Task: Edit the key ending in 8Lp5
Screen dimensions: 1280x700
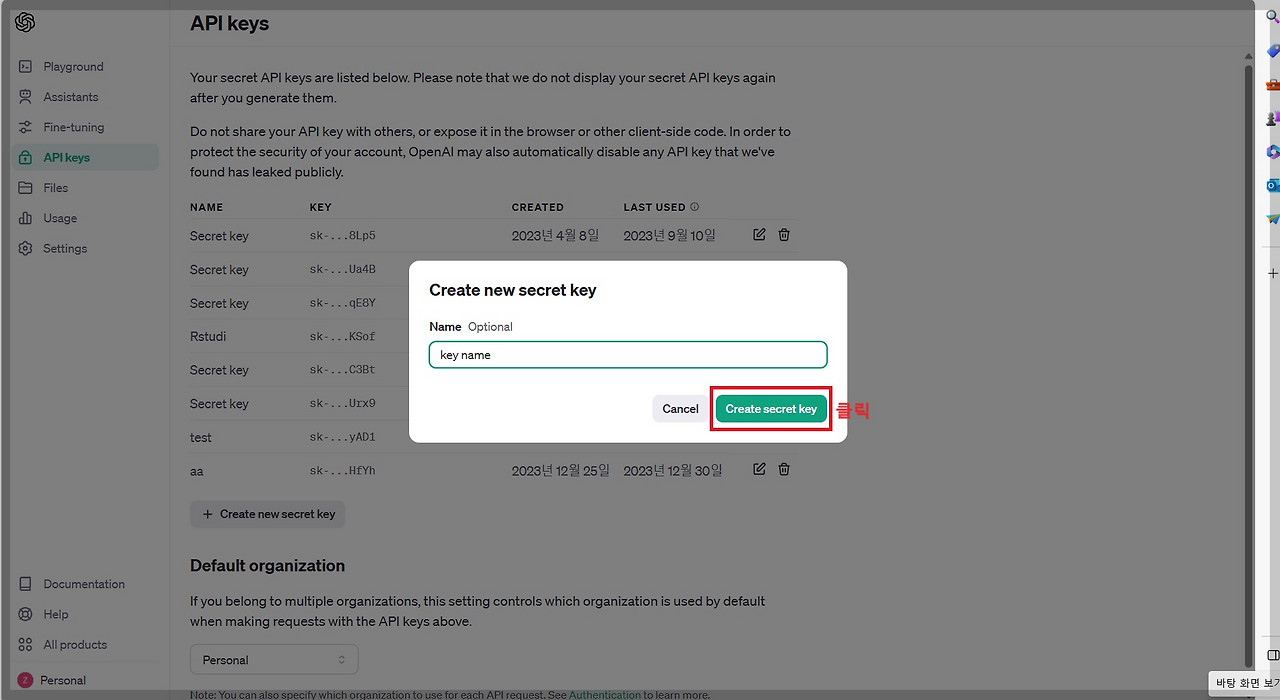Action: [x=759, y=234]
